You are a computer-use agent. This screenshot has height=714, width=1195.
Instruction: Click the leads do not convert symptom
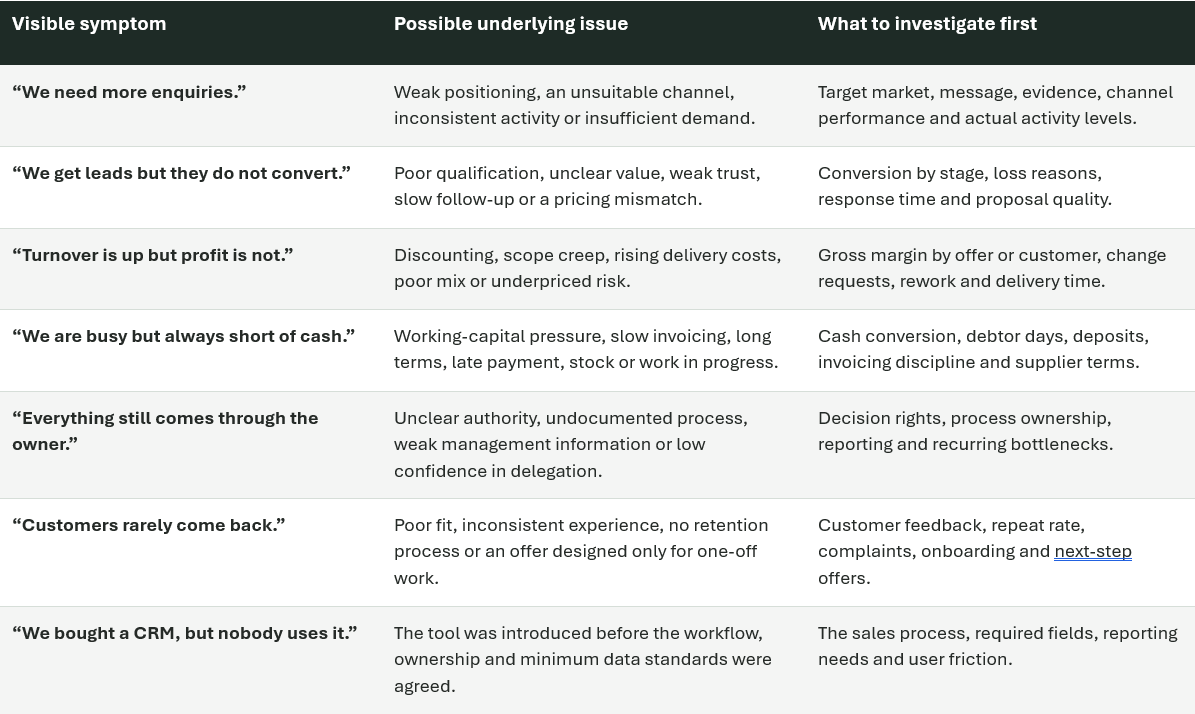[x=181, y=173]
